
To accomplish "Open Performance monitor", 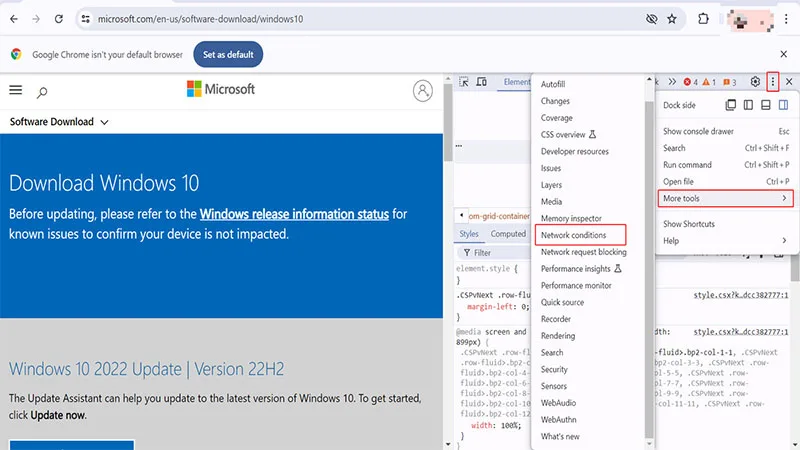I will tap(576, 286).
